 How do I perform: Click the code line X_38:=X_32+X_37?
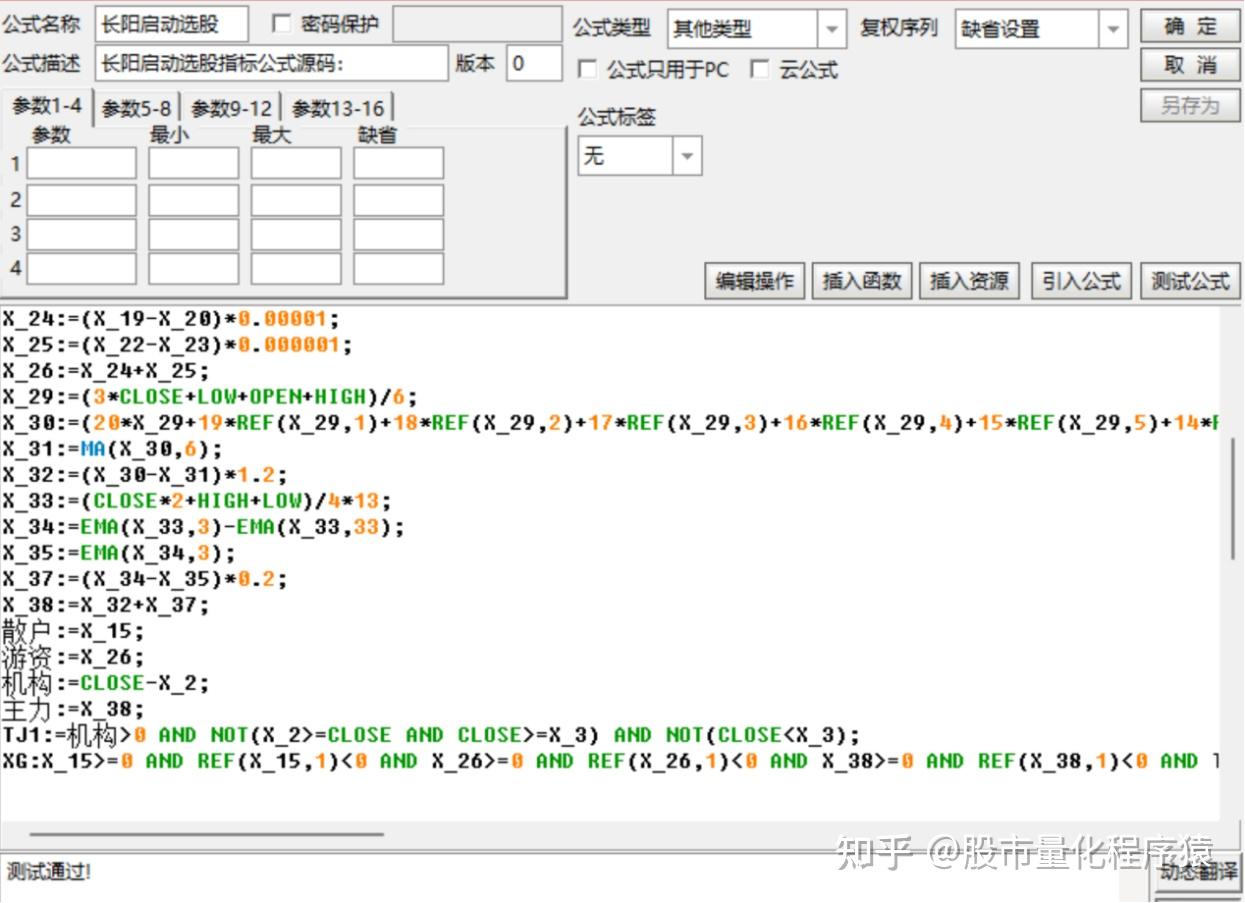pyautogui.click(x=106, y=605)
